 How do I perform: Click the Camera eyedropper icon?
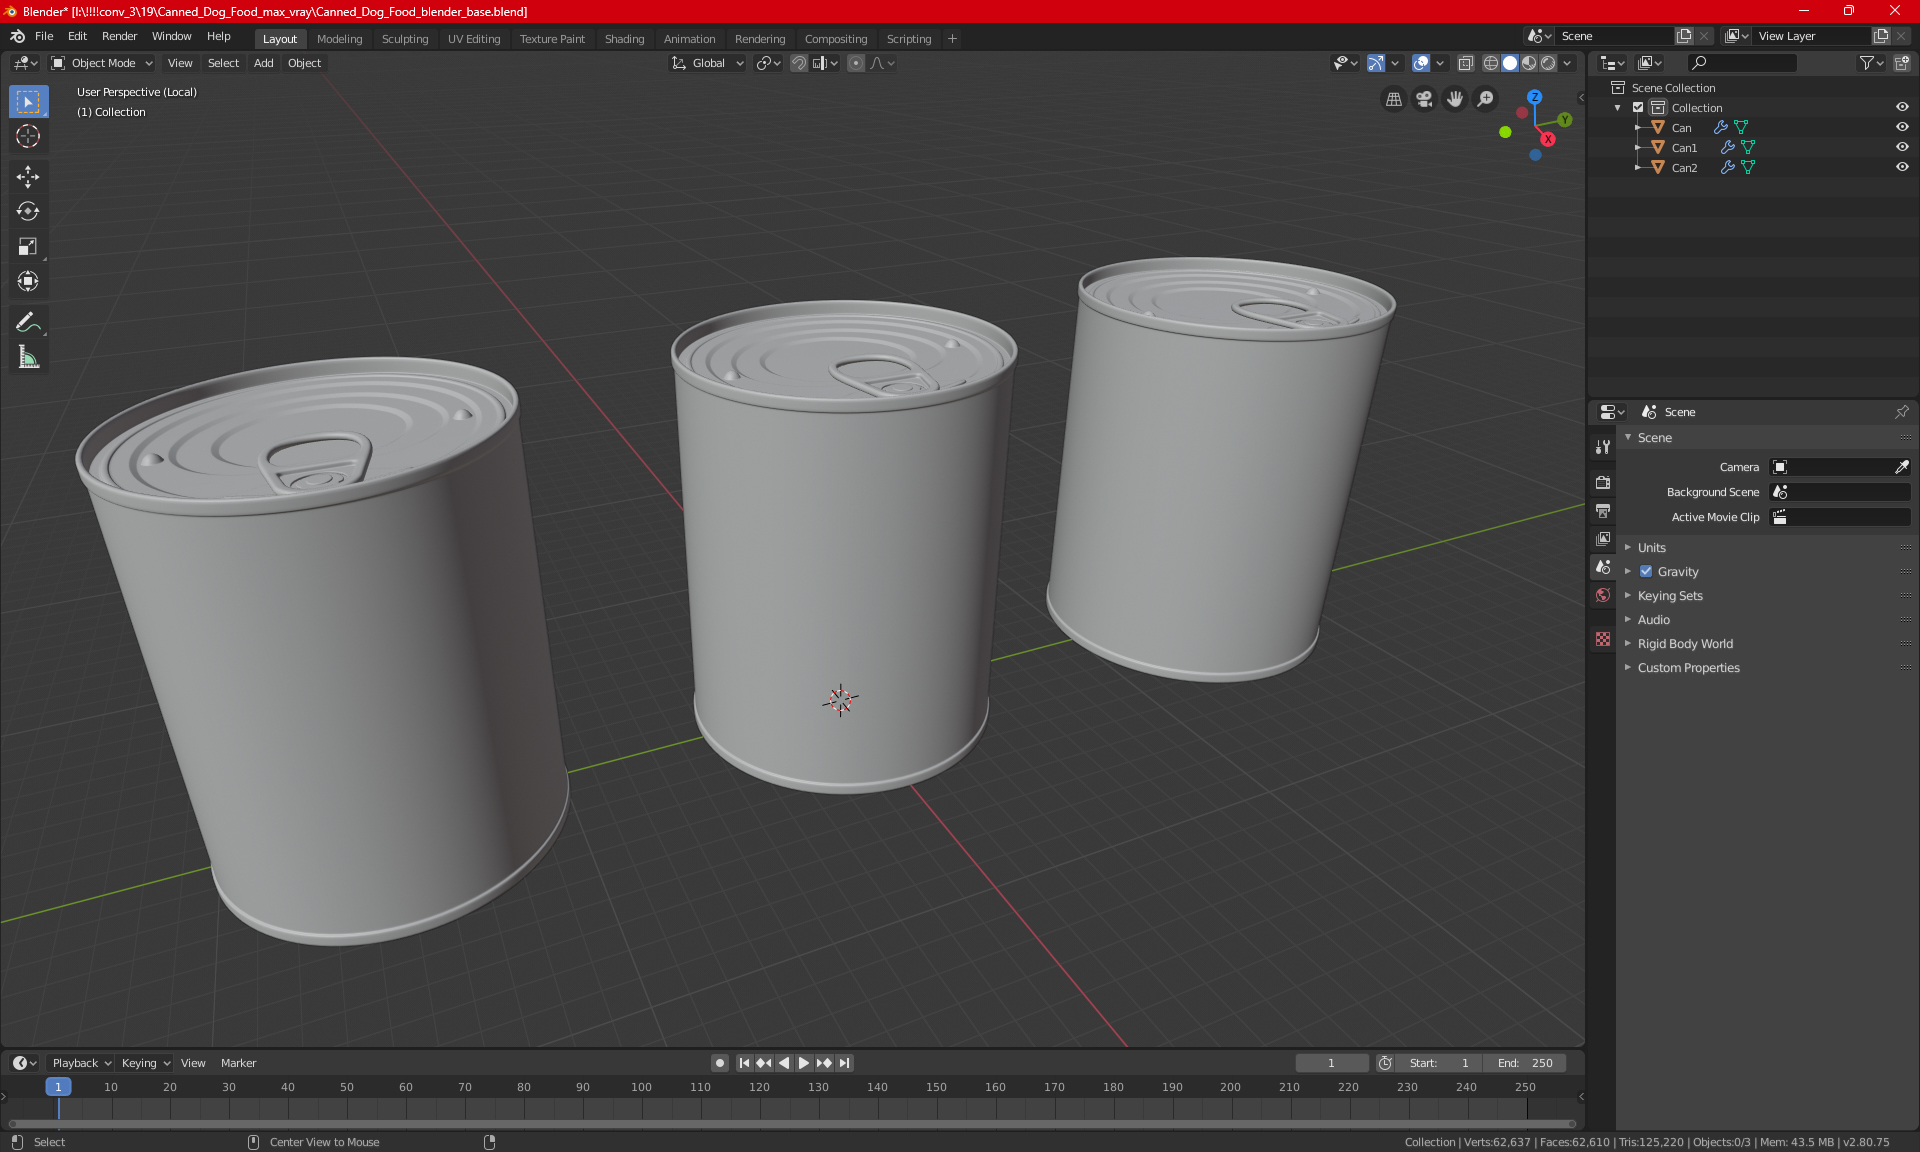(1901, 467)
